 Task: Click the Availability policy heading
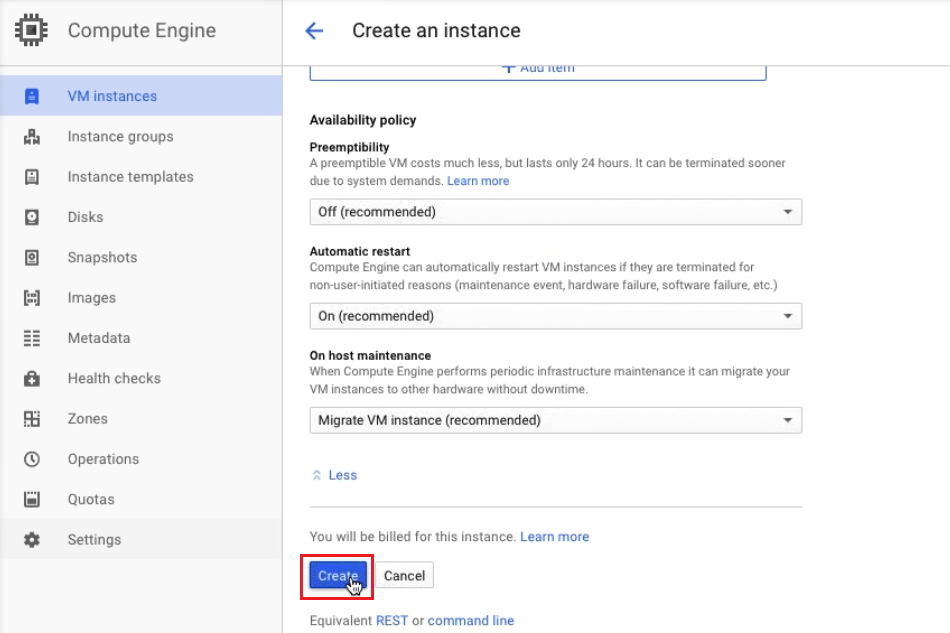(x=363, y=120)
